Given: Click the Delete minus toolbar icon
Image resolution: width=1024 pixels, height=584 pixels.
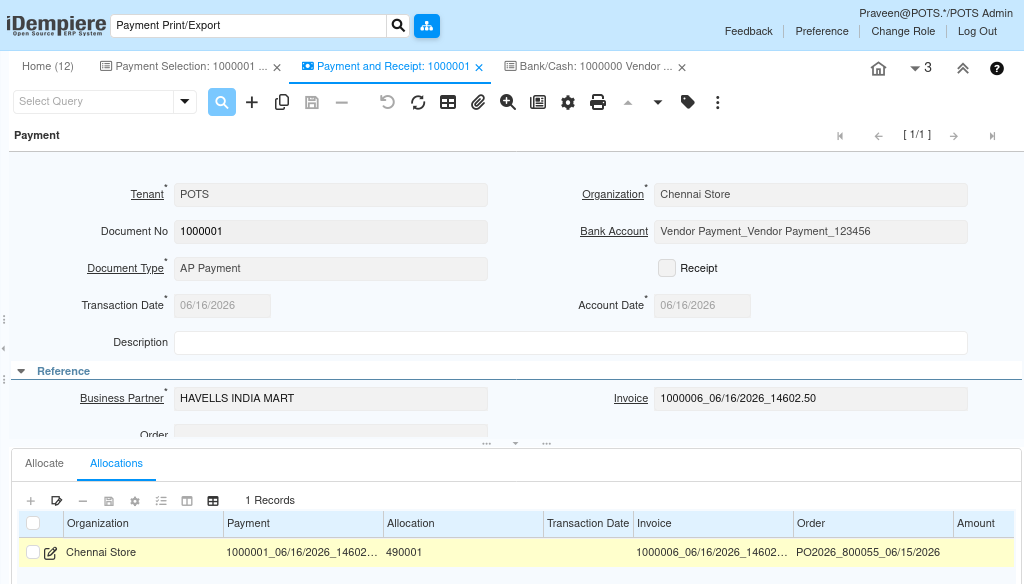Looking at the screenshot, I should pos(342,103).
